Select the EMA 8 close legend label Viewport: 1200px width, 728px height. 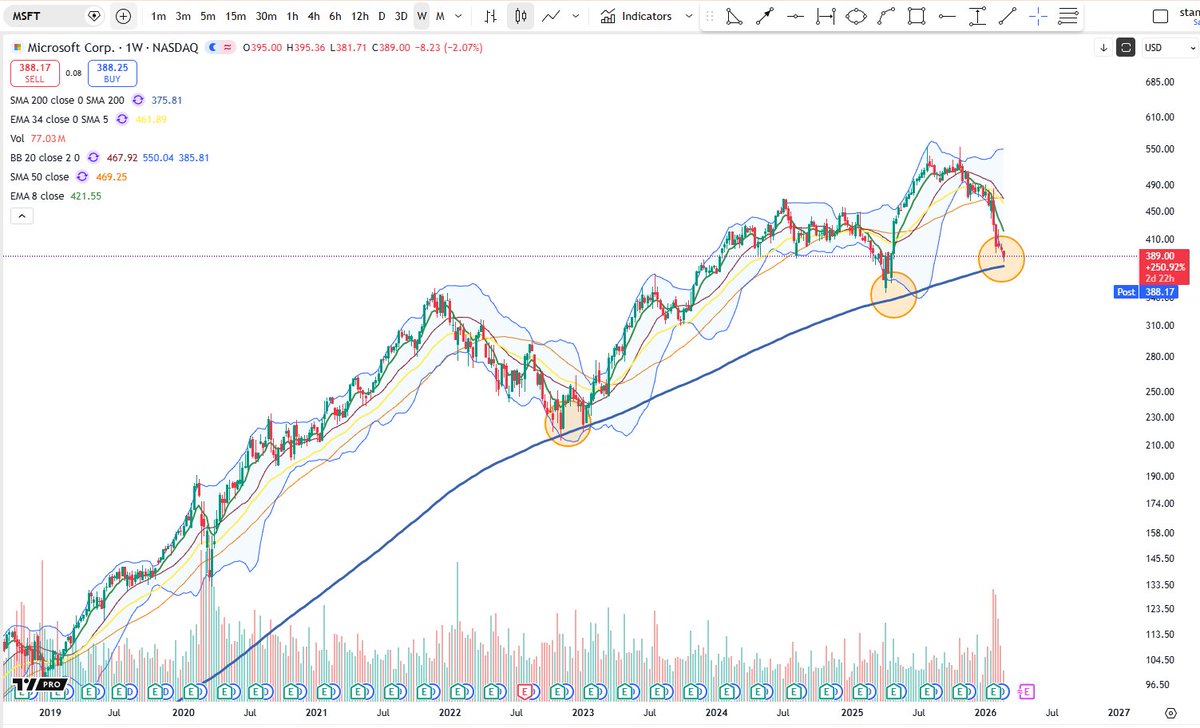coord(37,196)
